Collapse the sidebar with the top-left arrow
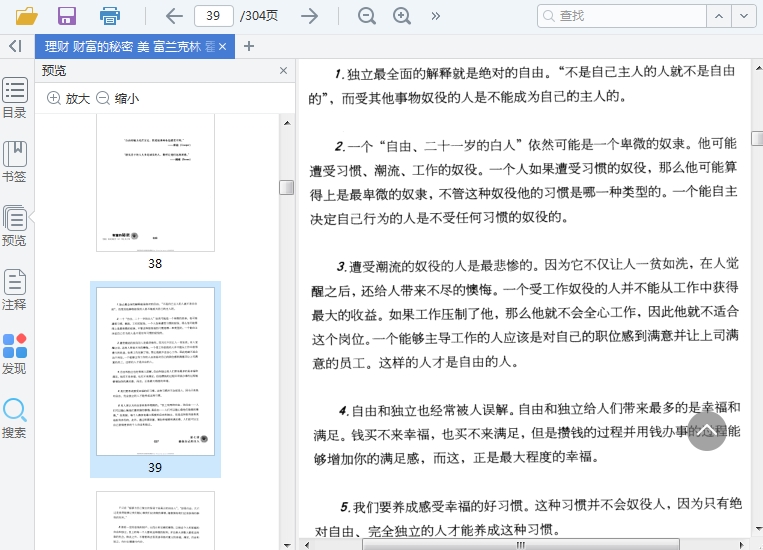 [x=15, y=46]
